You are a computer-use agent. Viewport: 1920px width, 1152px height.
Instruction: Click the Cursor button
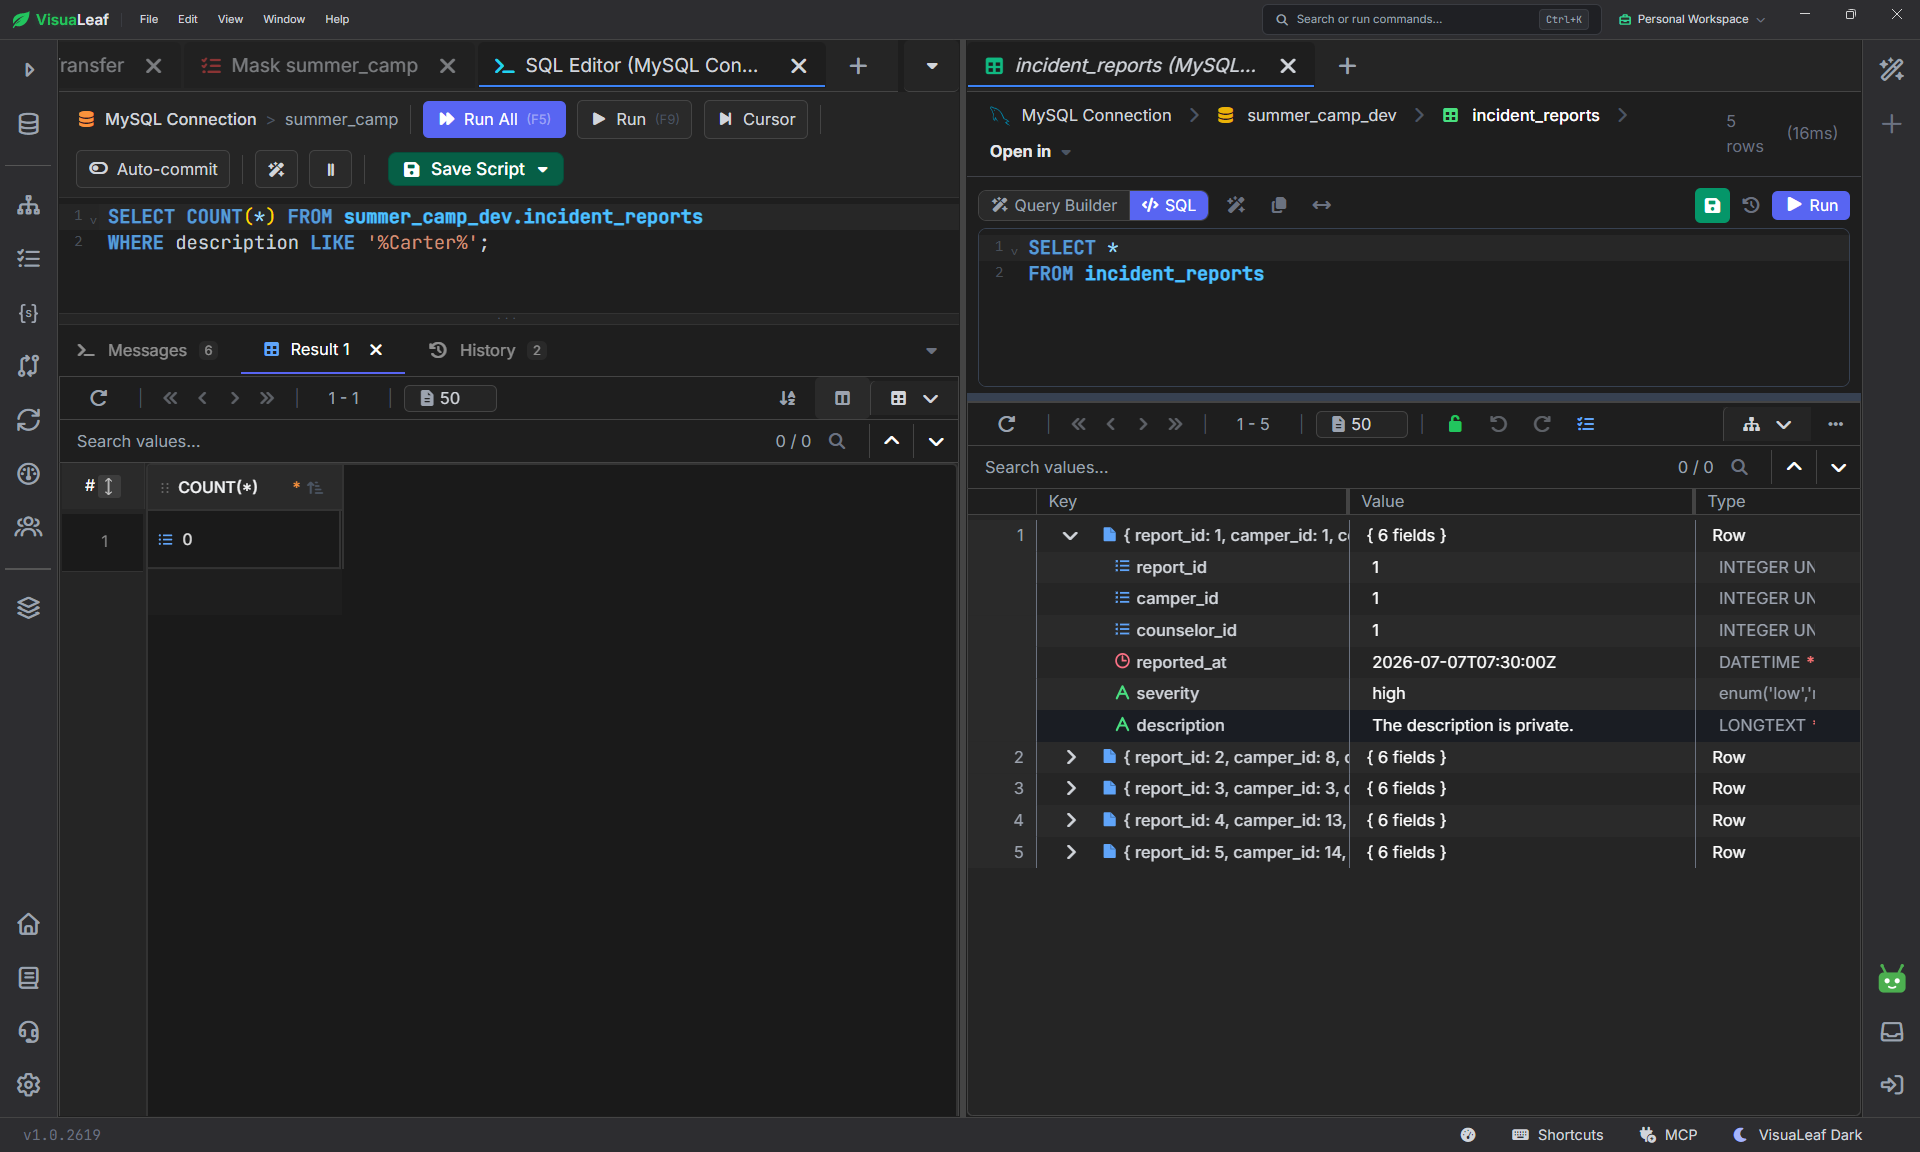(x=756, y=119)
